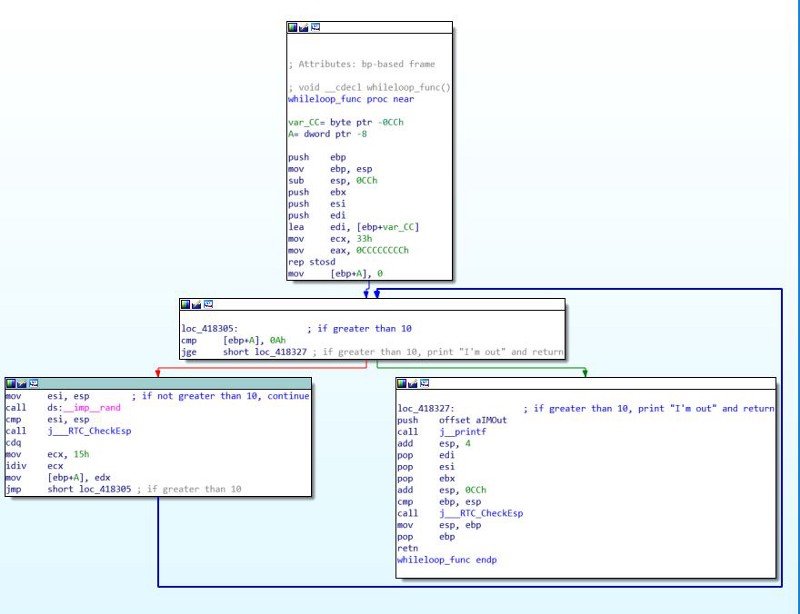
Task: Click the color icon on the printf node
Action: point(402,383)
